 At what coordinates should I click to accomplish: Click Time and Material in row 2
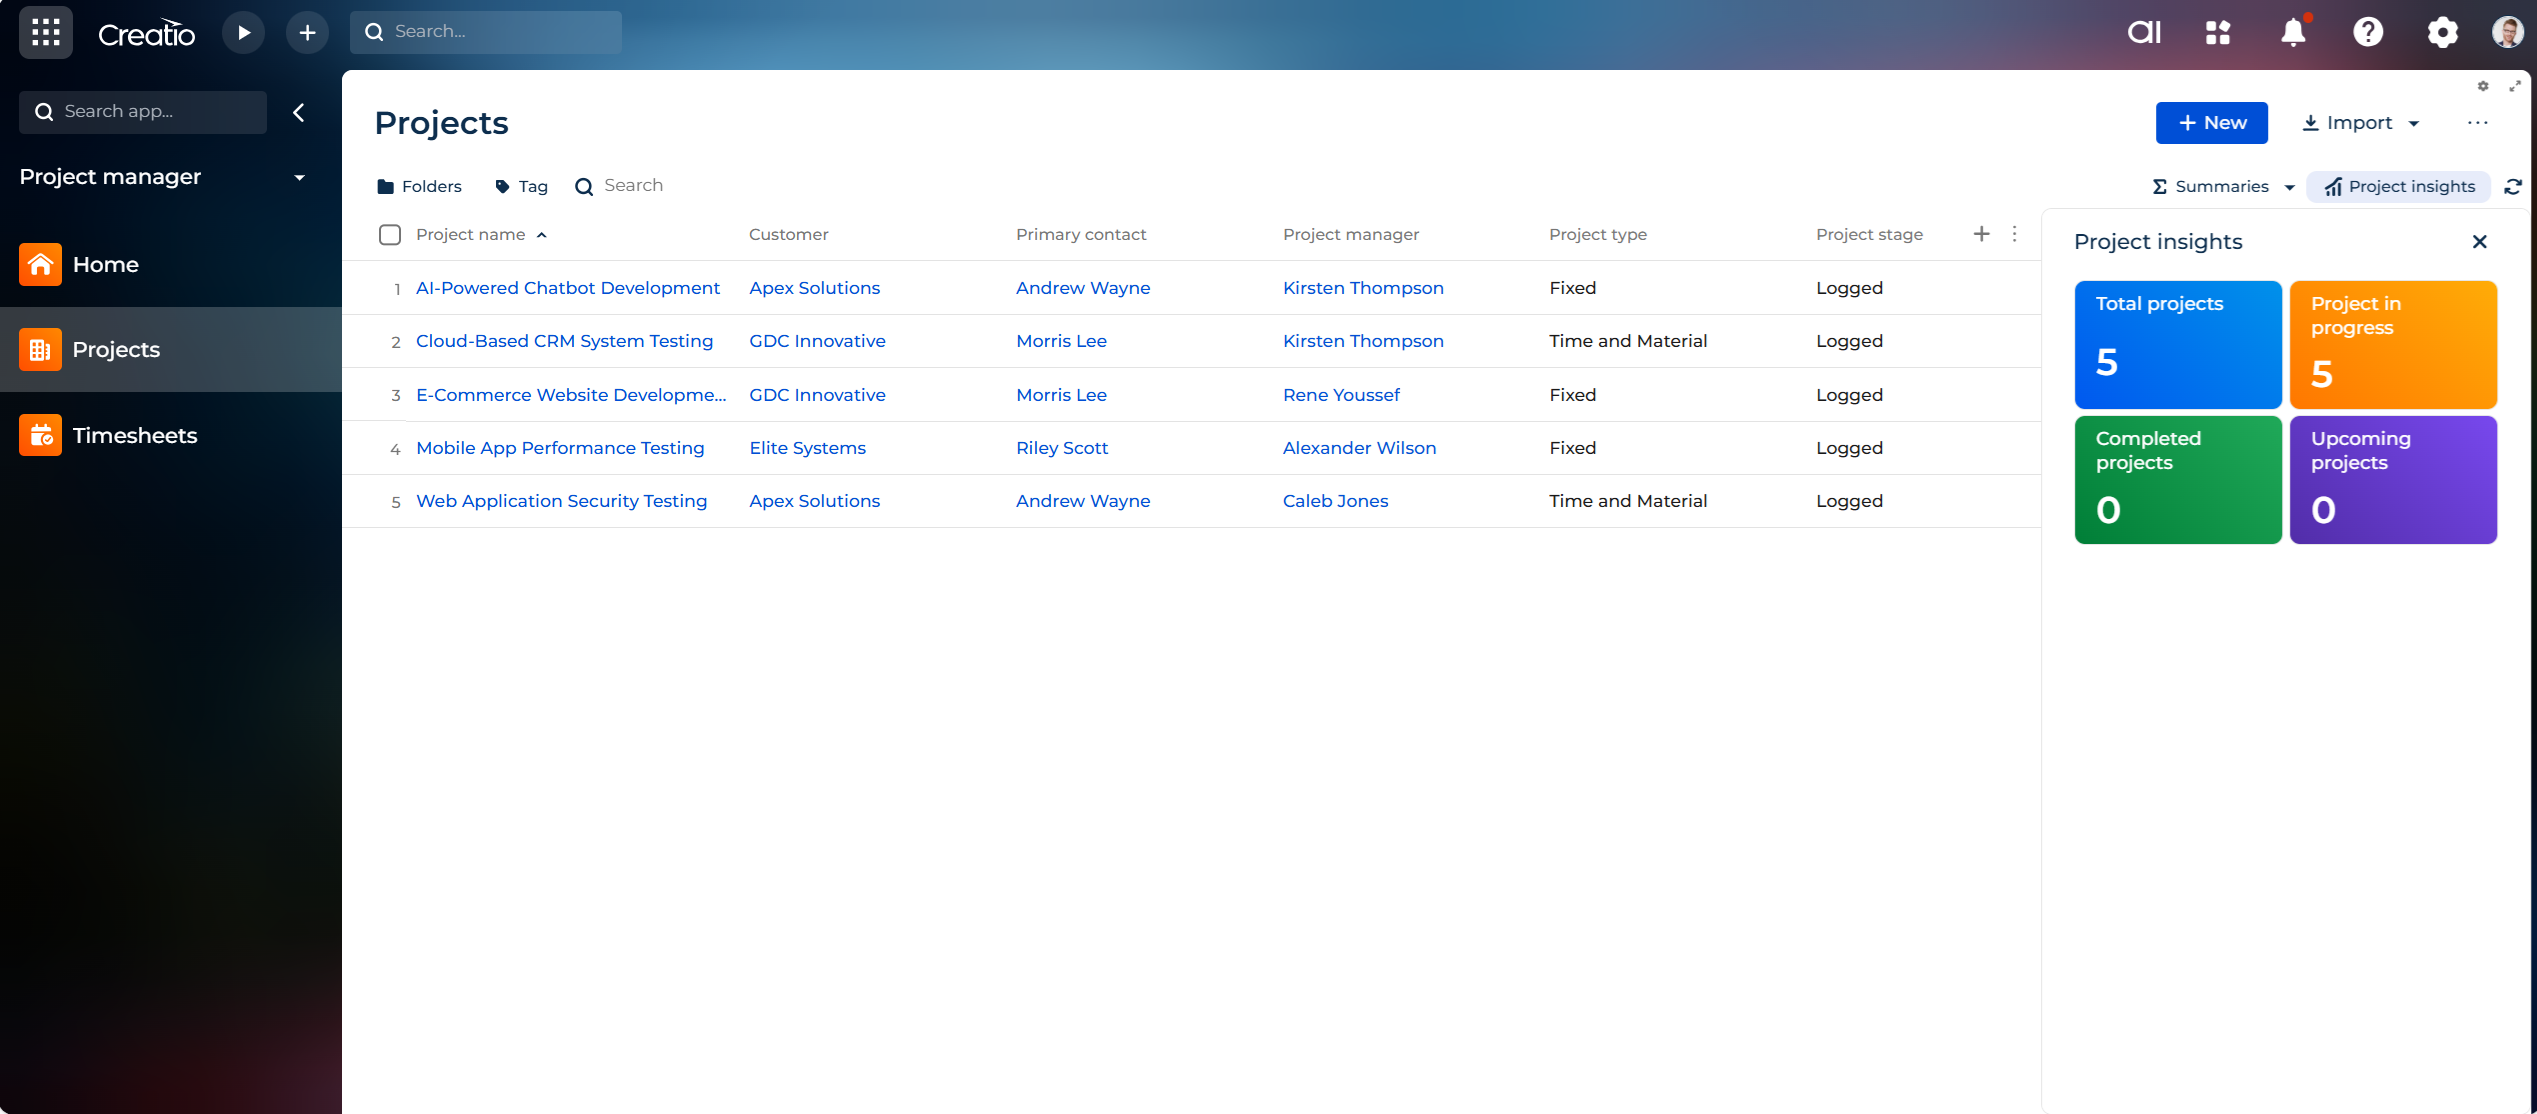click(x=1628, y=341)
